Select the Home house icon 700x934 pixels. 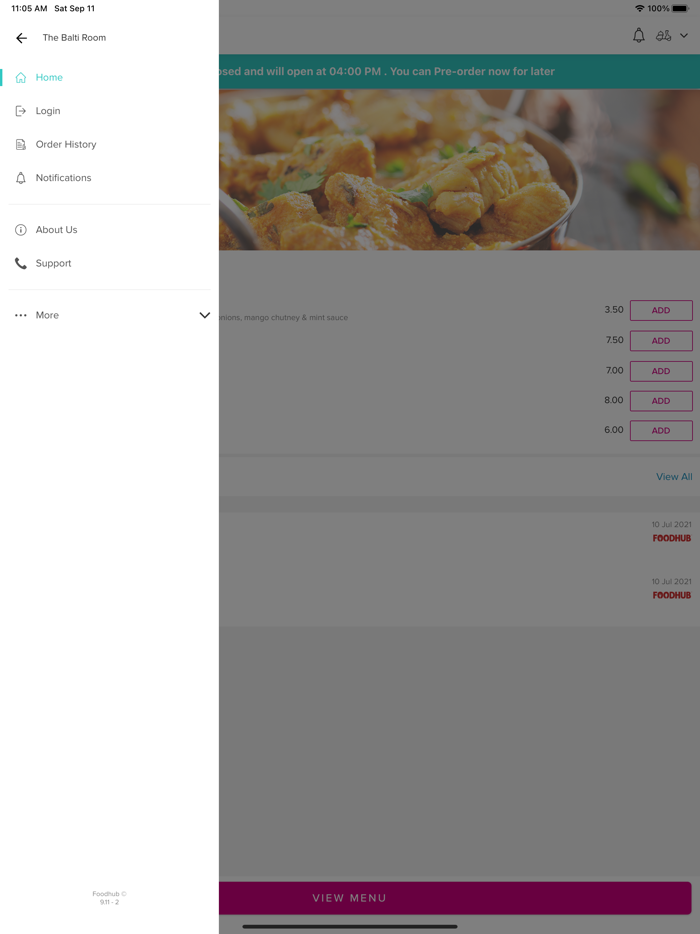tap(21, 77)
